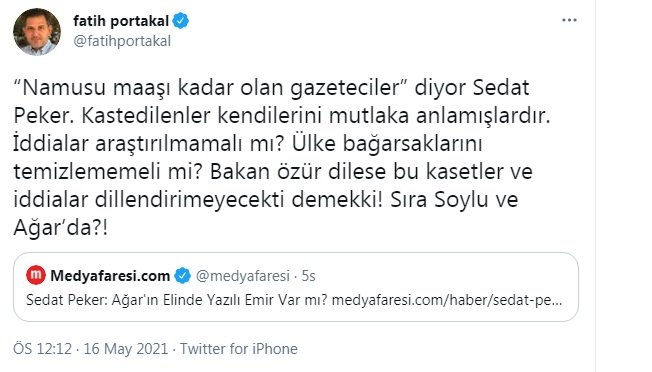Open the fatih portakal display name
This screenshot has width=652, height=372.
(x=121, y=21)
